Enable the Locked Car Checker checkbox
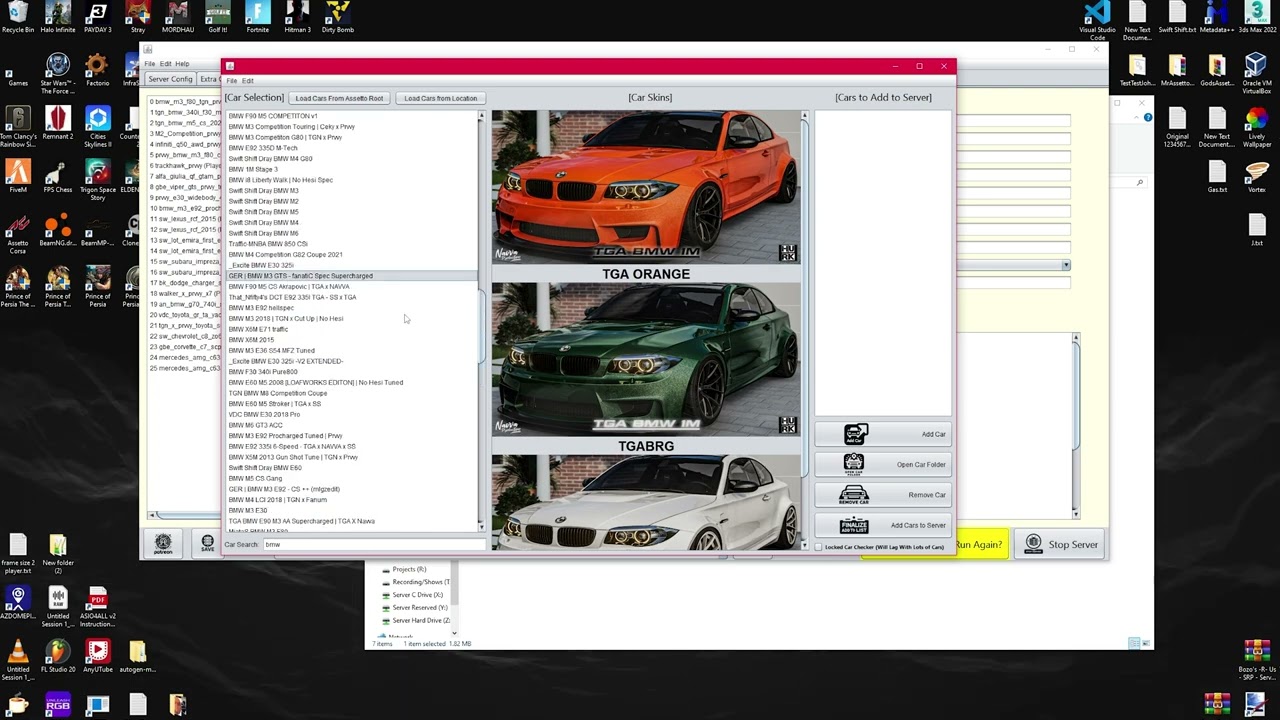This screenshot has height=720, width=1280. (x=819, y=547)
